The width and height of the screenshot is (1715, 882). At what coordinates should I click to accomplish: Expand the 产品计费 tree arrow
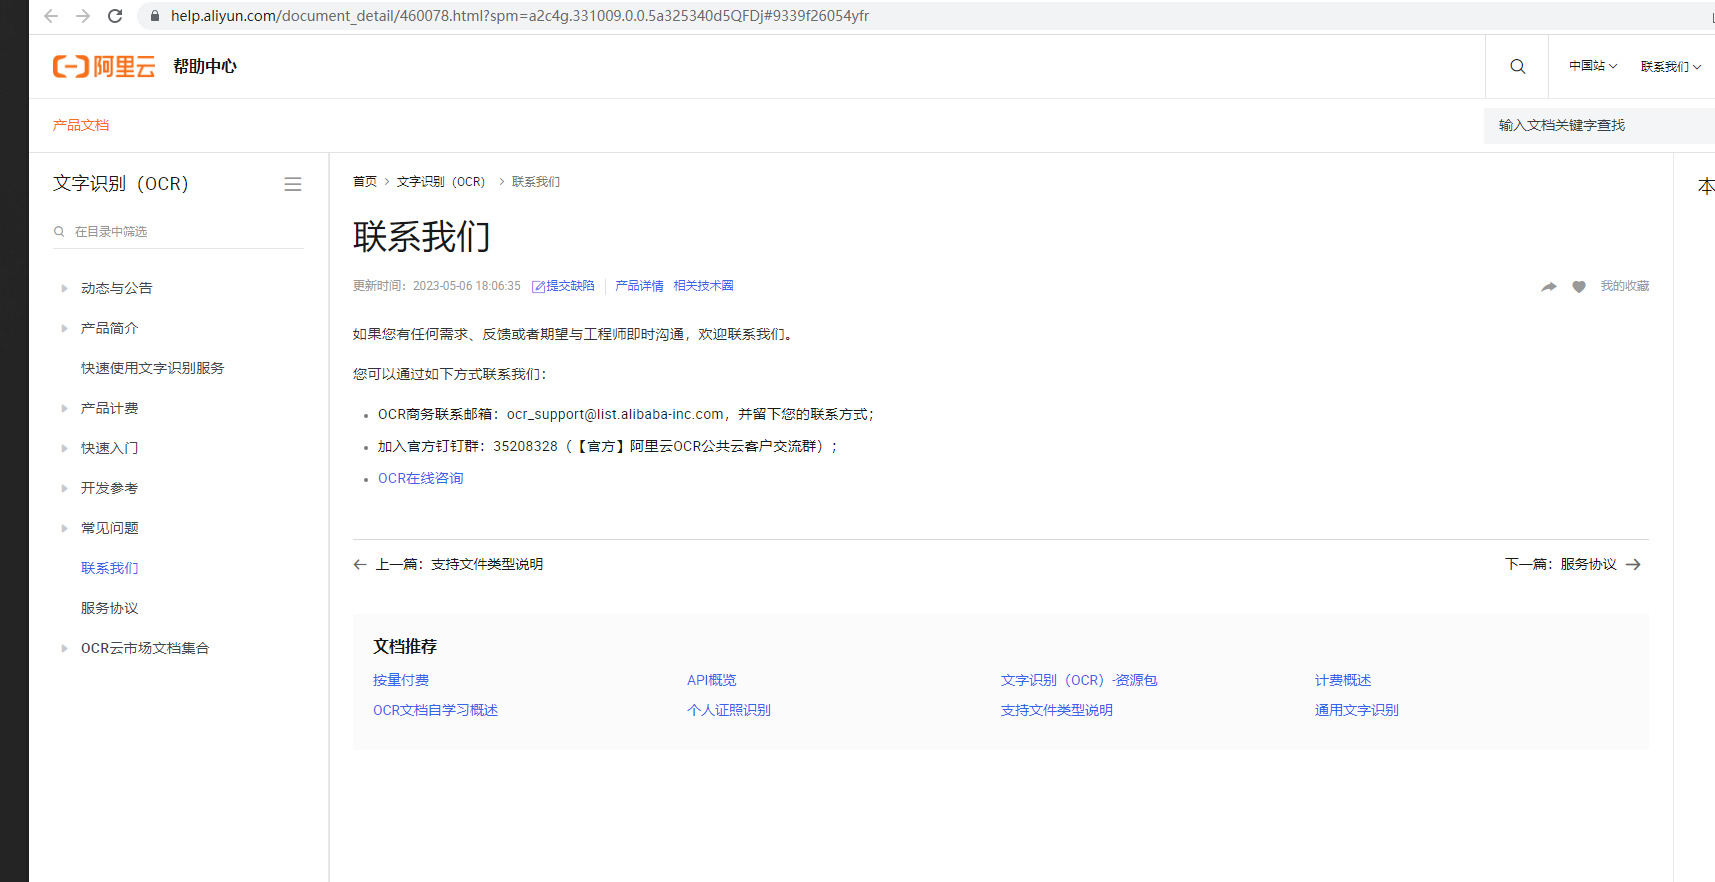click(x=64, y=408)
